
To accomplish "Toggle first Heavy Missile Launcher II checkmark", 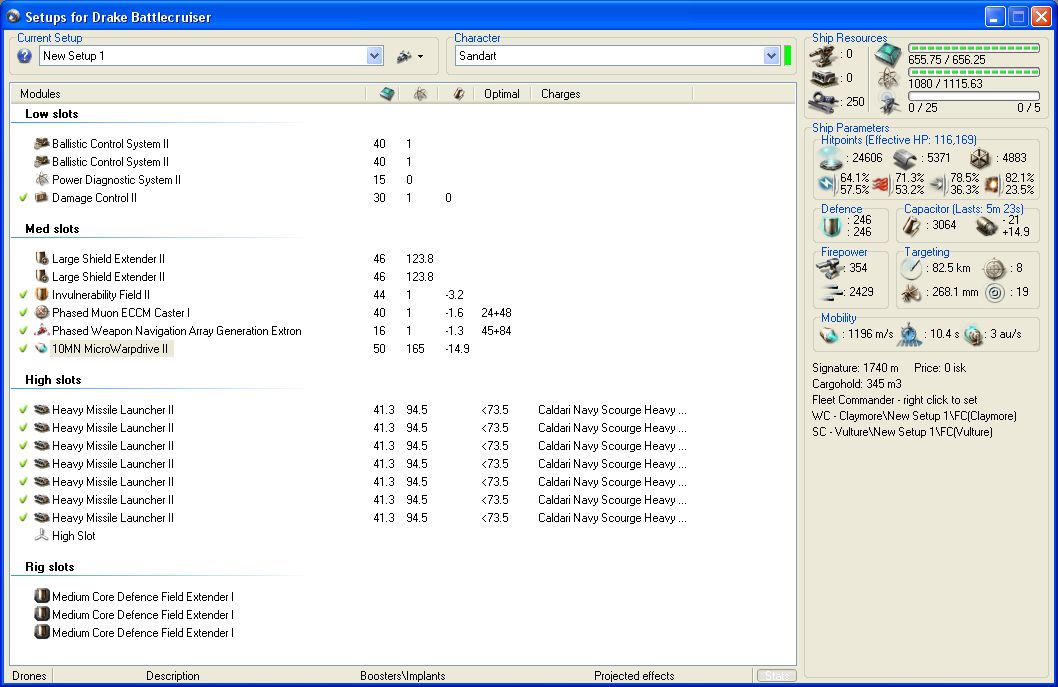I will click(24, 410).
